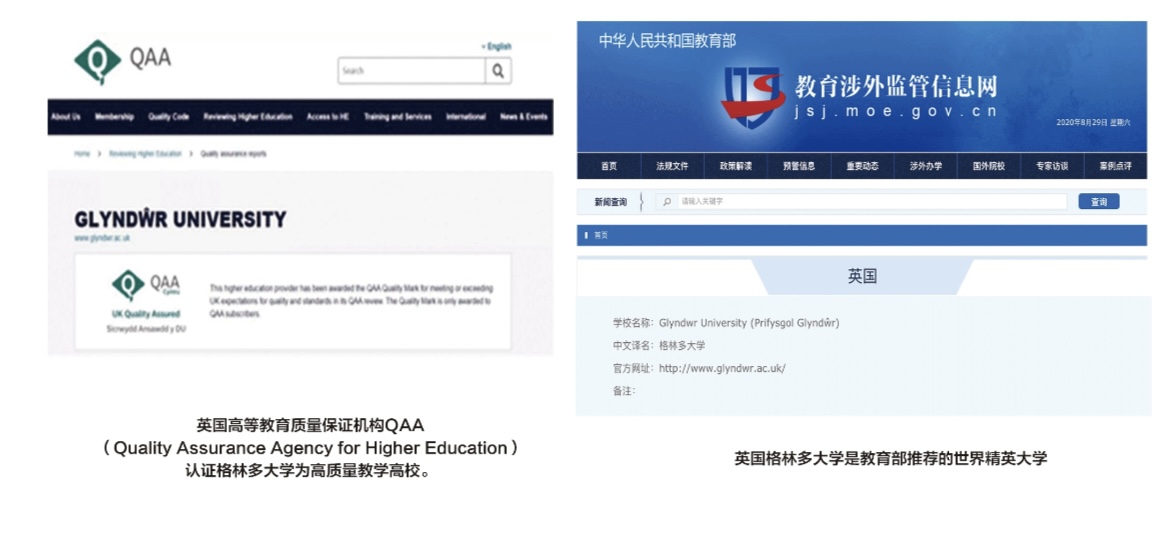Image resolution: width=1170 pixels, height=533 pixels.
Task: Open the 政策解读 navigation tab
Action: tap(736, 166)
